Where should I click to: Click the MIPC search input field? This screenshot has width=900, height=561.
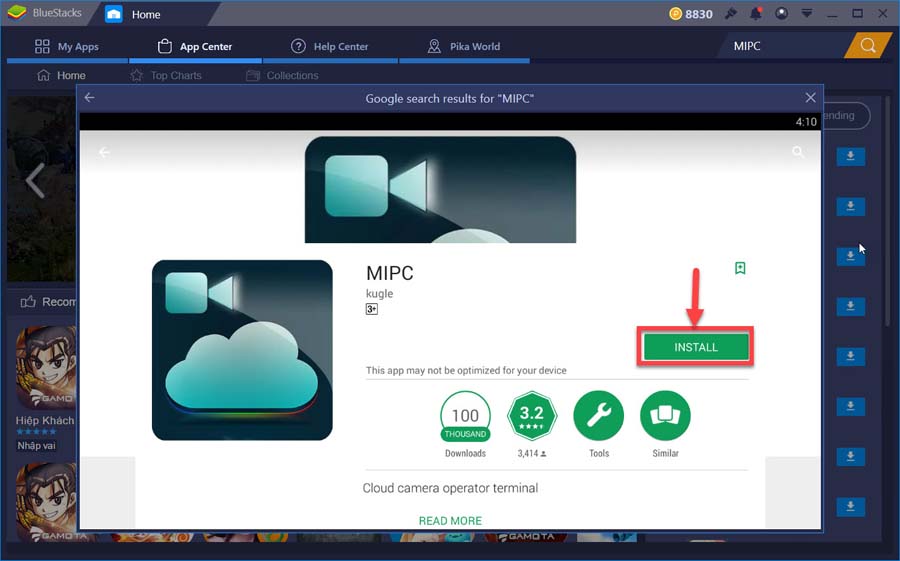pos(783,46)
